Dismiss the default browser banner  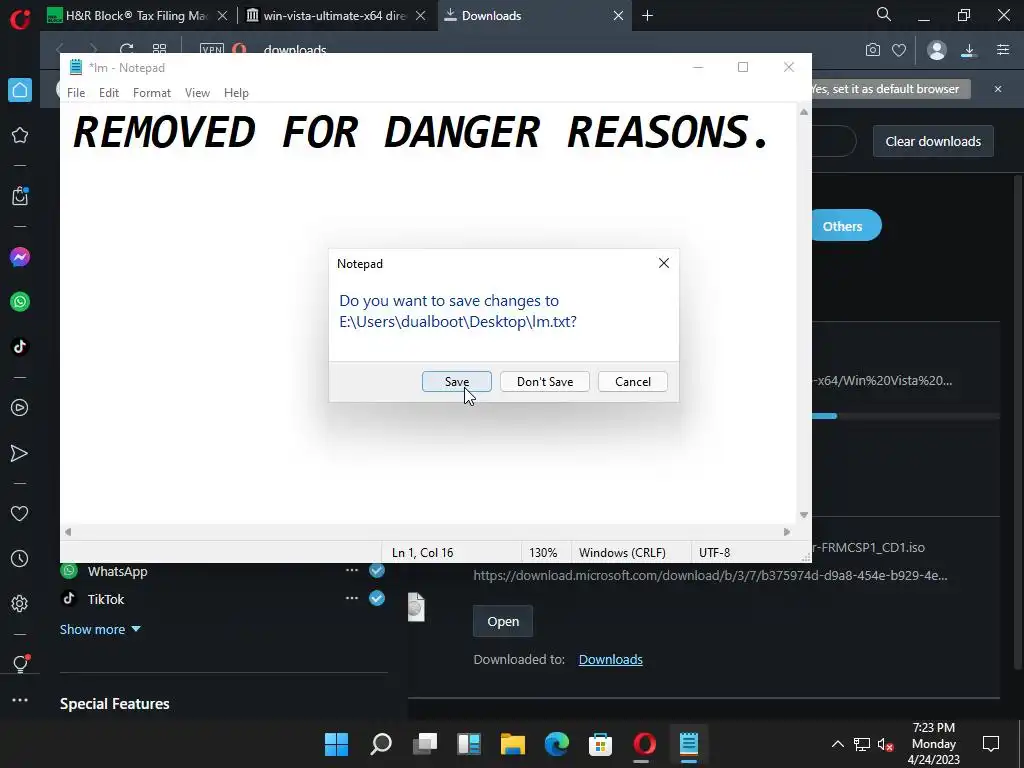(998, 89)
